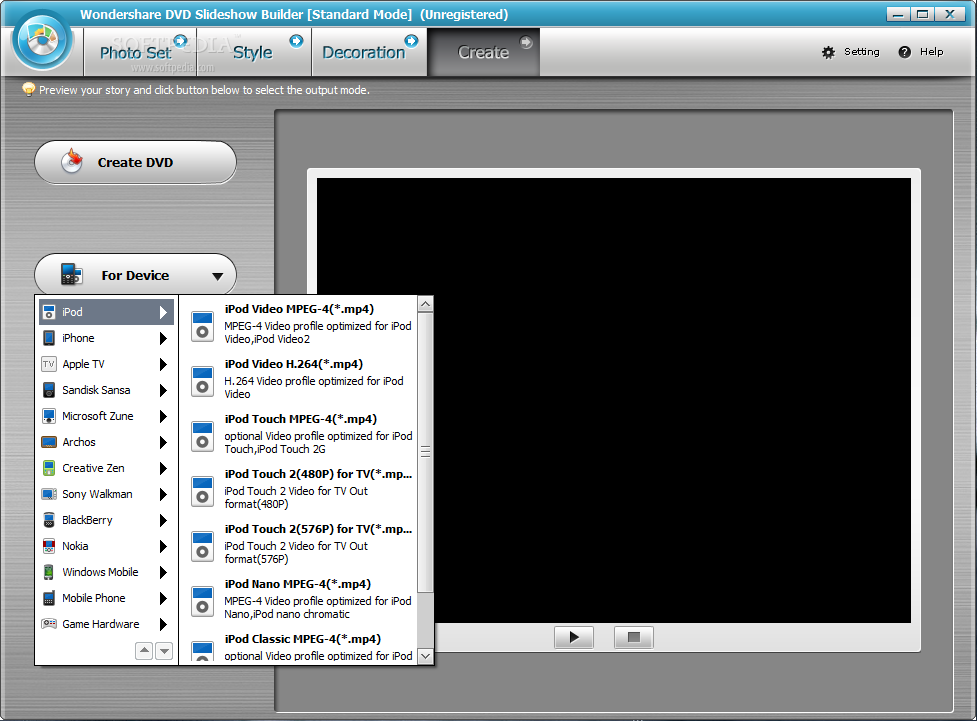This screenshot has width=977, height=721.
Task: Click profile list scrollbar down arrow
Action: (425, 656)
